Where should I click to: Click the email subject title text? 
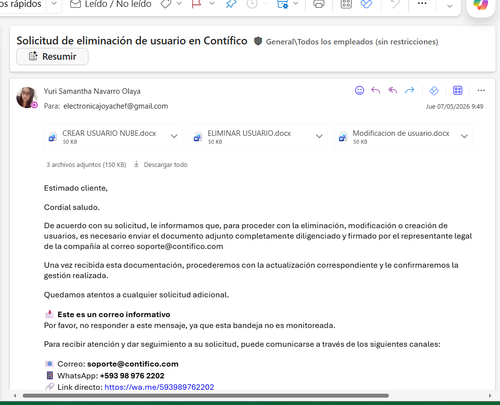[x=132, y=41]
